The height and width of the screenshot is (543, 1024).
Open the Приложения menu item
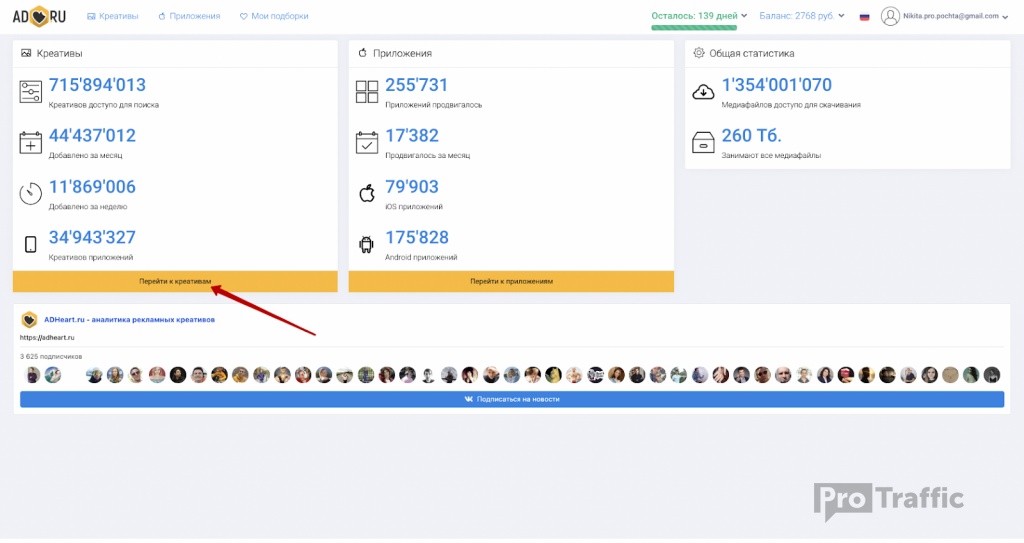pos(189,16)
